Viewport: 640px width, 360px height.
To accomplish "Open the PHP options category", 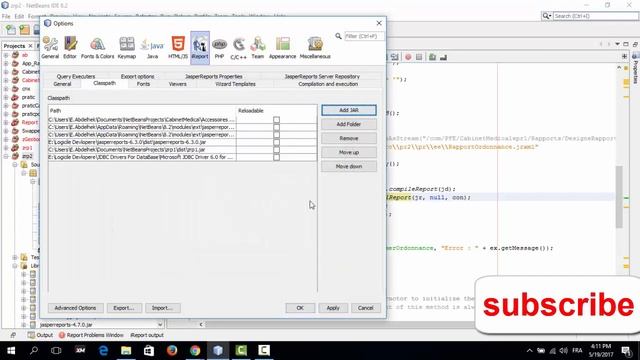I will pyautogui.click(x=219, y=48).
